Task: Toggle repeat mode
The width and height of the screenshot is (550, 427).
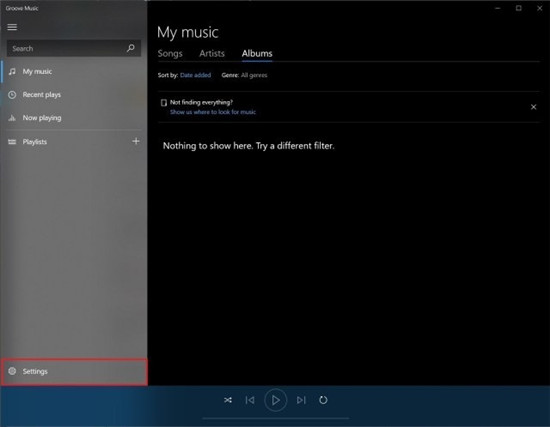Action: pos(323,400)
